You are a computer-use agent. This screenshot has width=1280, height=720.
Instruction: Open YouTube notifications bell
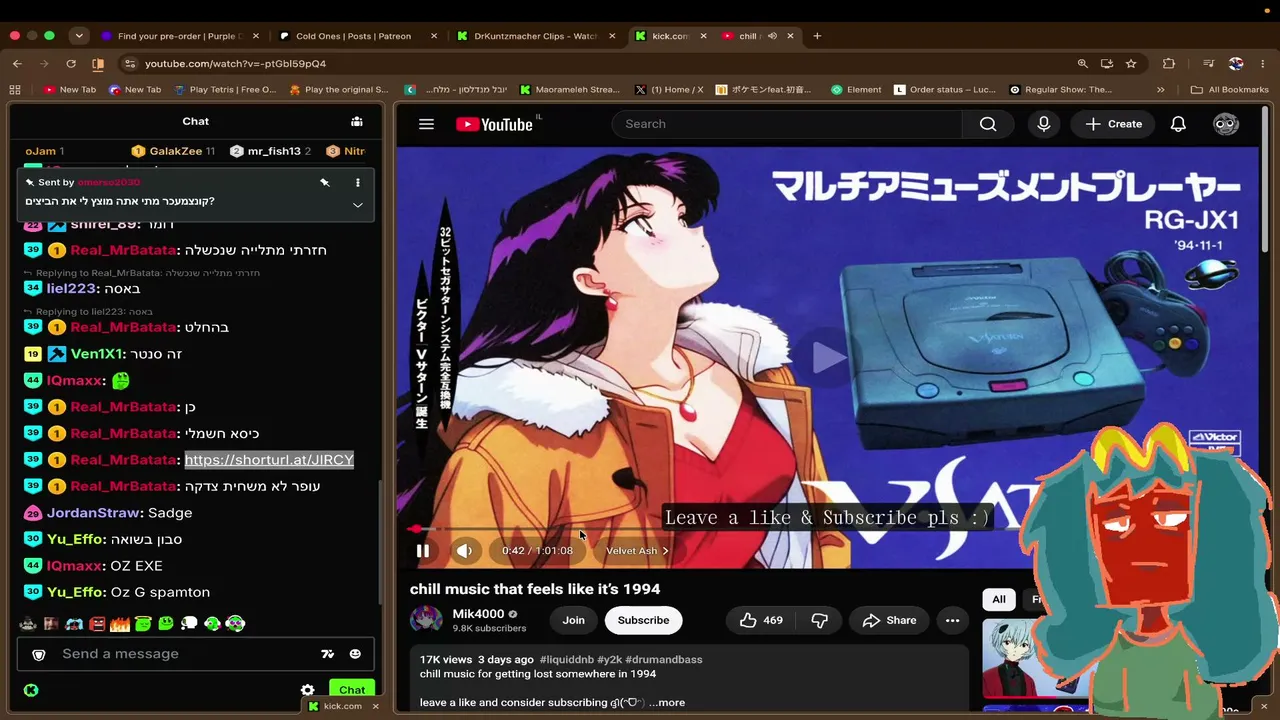pos(1178,124)
